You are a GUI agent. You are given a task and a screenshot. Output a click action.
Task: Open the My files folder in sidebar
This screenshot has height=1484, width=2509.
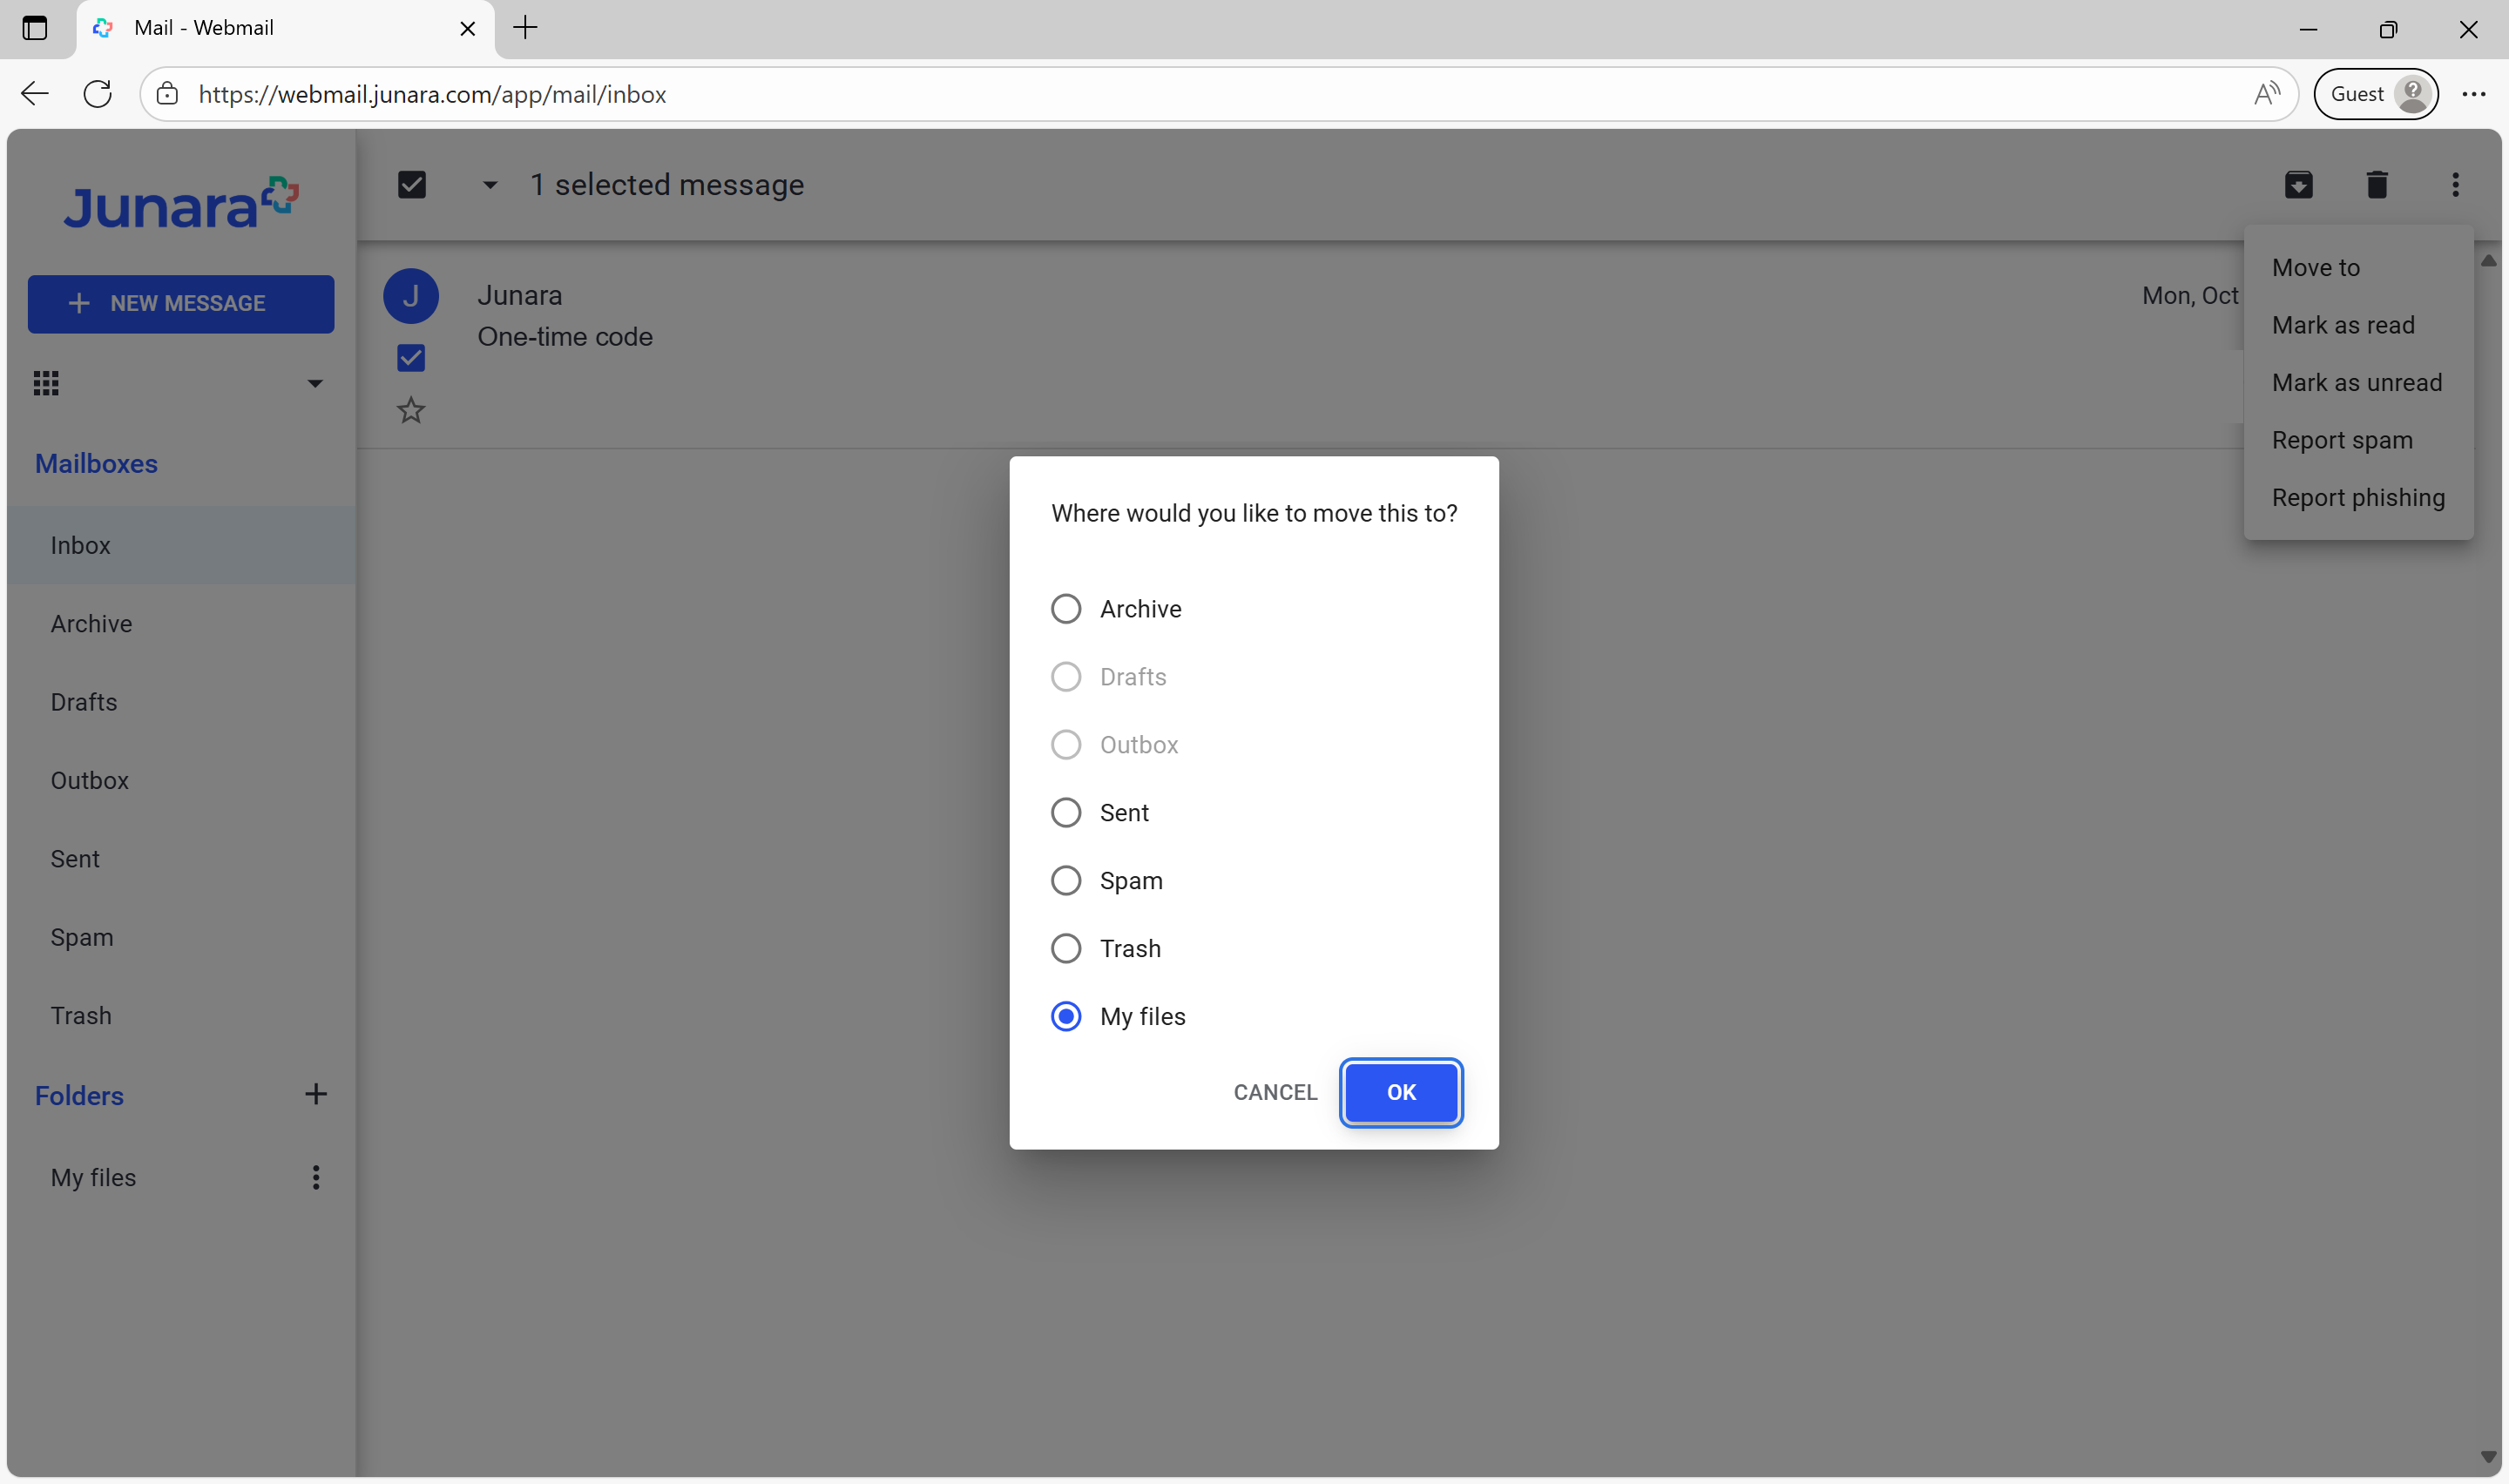tap(93, 1177)
